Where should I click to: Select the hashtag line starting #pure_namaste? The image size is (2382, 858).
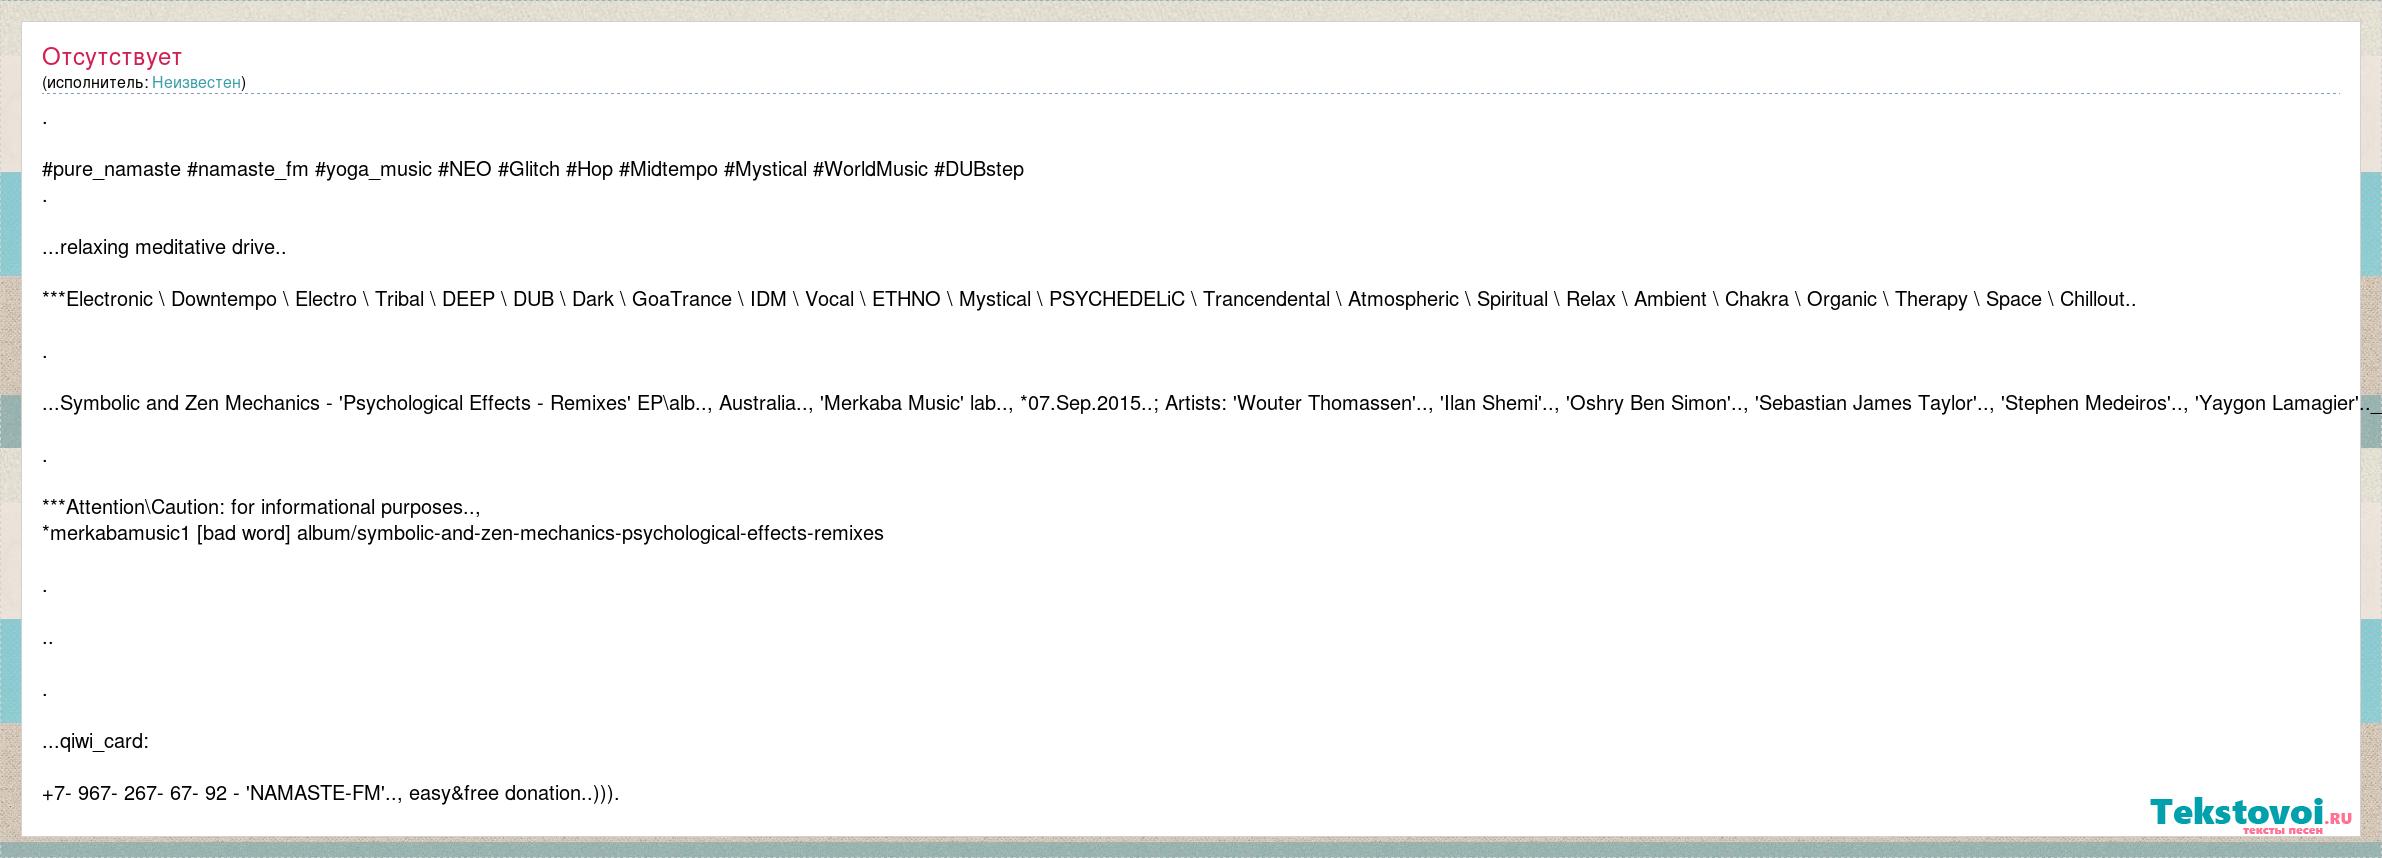click(x=533, y=169)
